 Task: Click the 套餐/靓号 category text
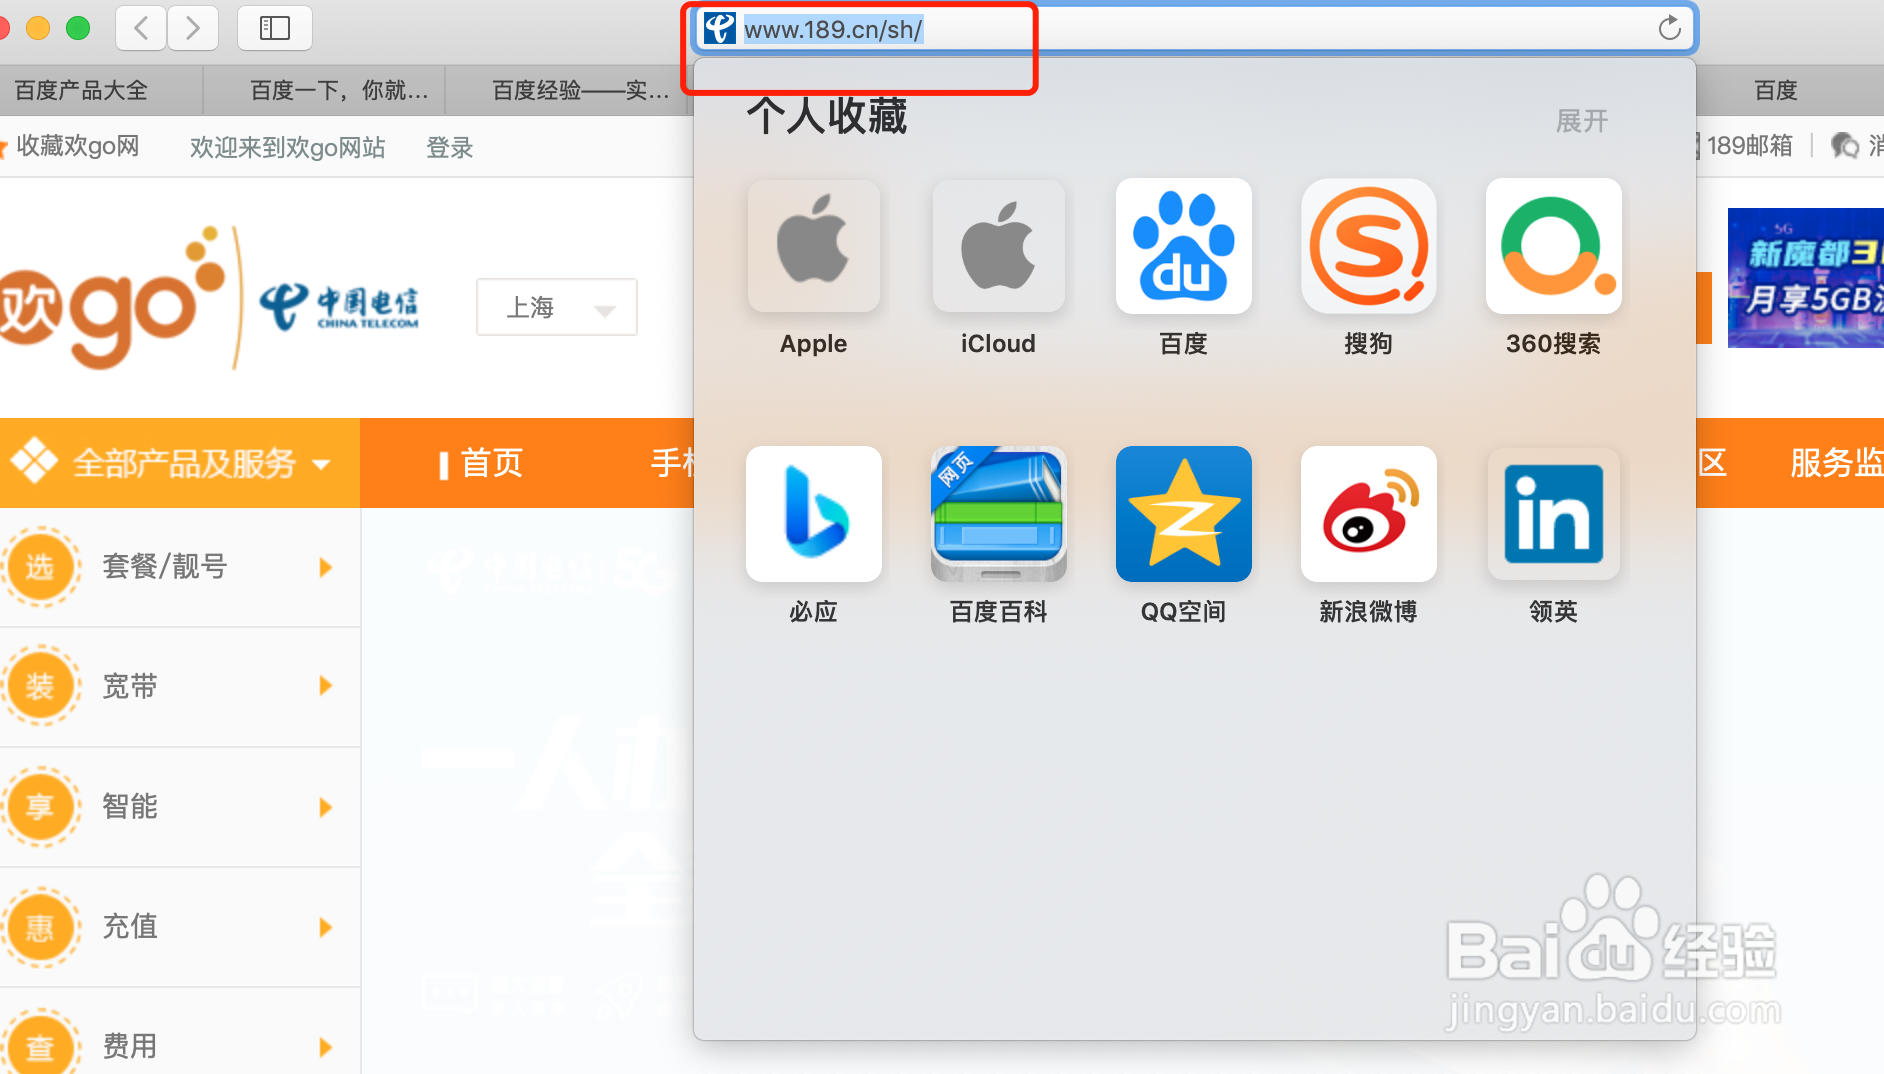tap(165, 567)
